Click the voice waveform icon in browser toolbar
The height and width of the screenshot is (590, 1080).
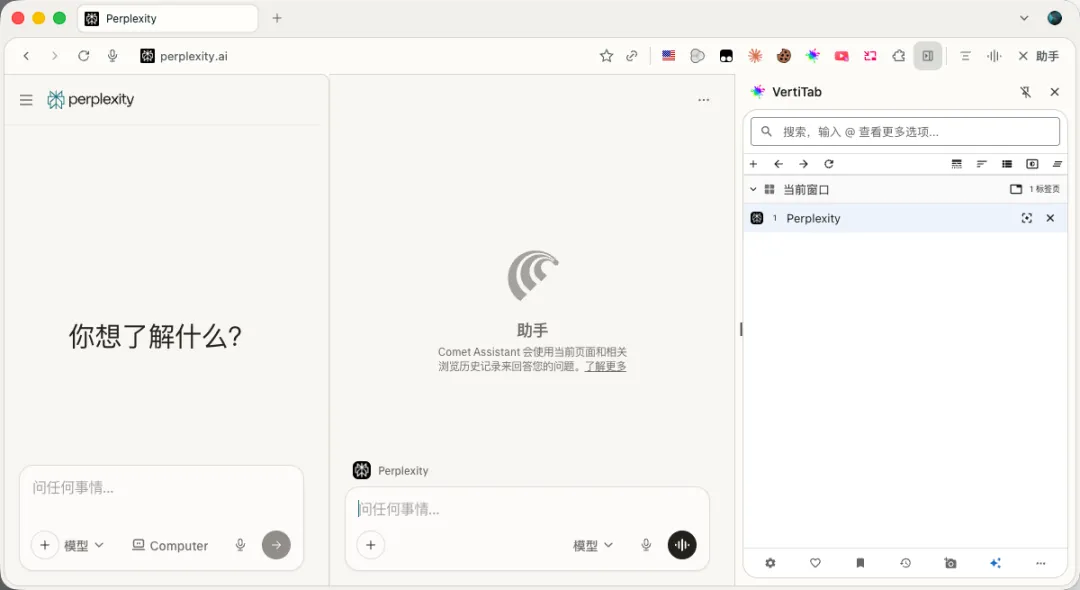[994, 56]
